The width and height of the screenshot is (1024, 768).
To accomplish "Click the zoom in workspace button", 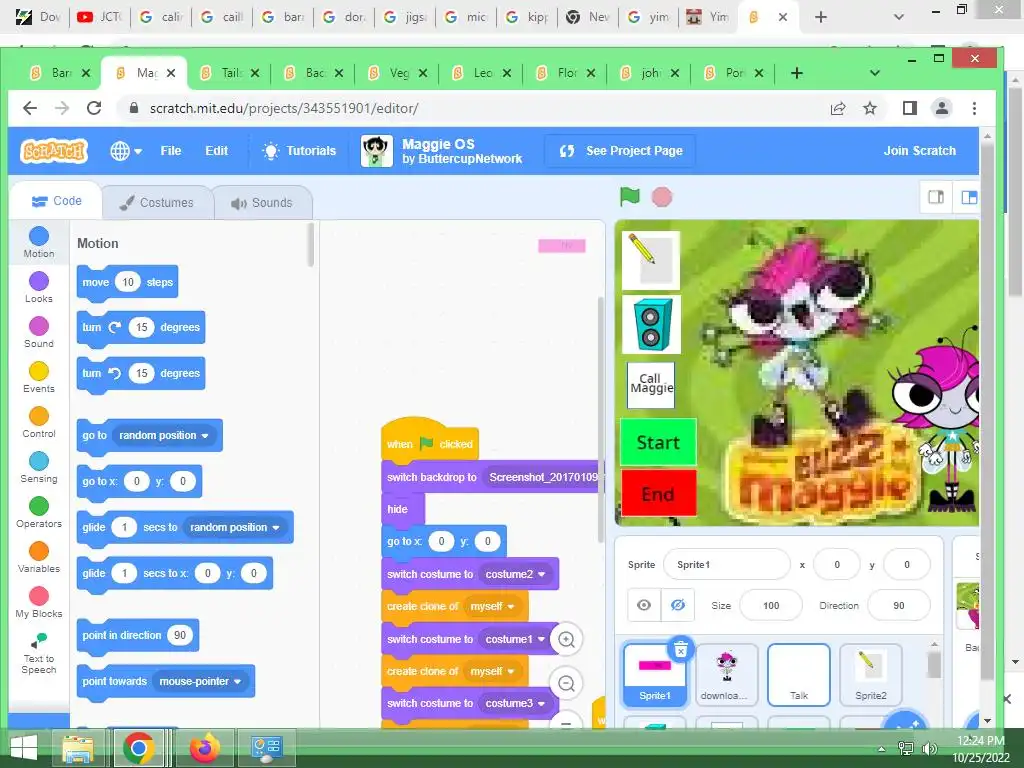I will pyautogui.click(x=566, y=639).
